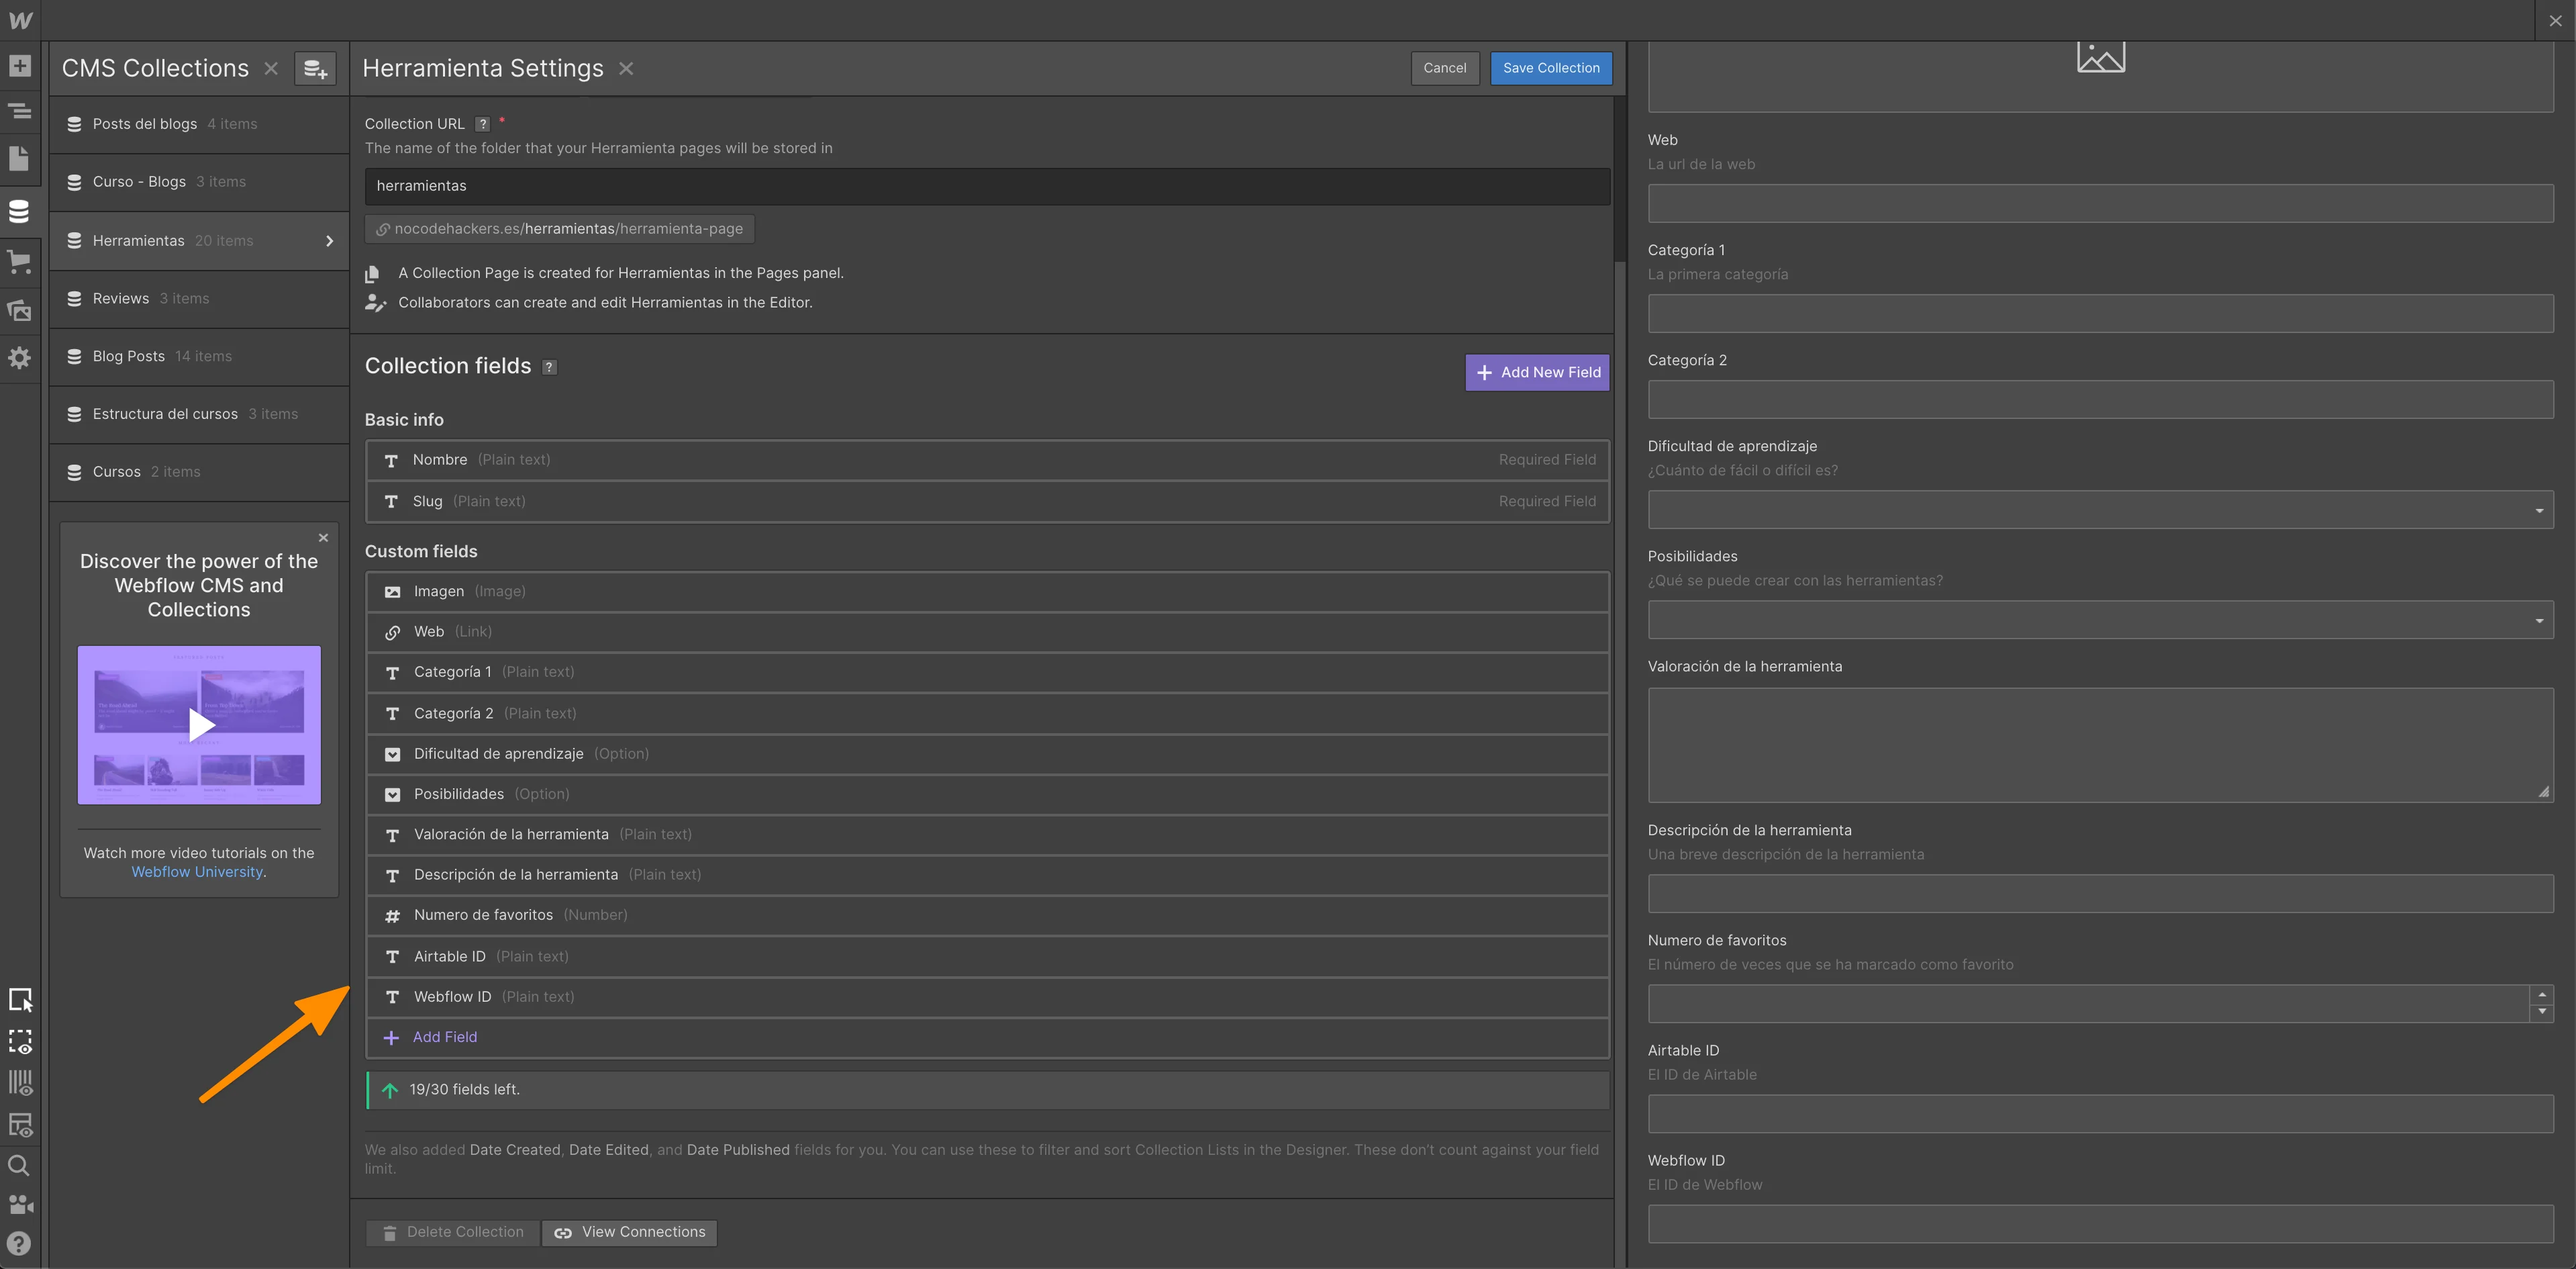
Task: Open the Ecommerce cart panel icon
Action: (x=20, y=262)
